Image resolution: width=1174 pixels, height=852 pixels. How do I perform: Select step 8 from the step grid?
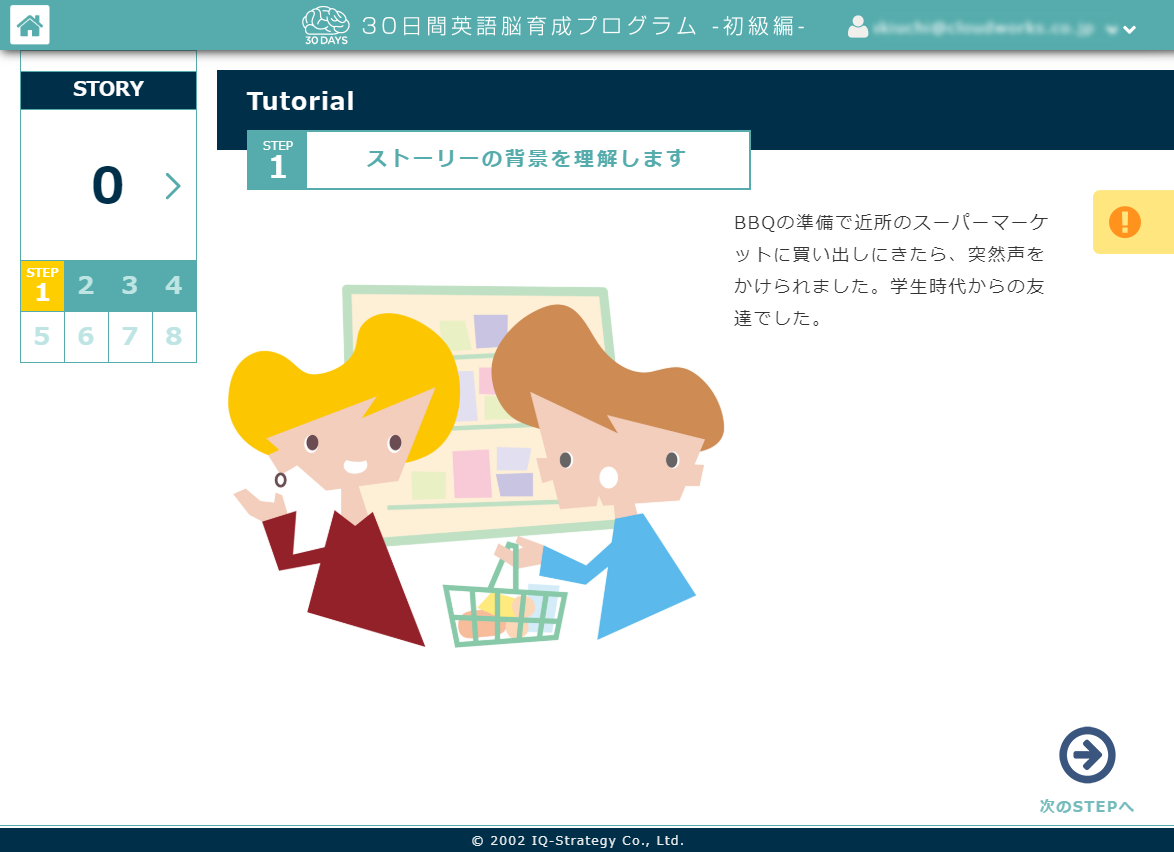click(x=174, y=337)
